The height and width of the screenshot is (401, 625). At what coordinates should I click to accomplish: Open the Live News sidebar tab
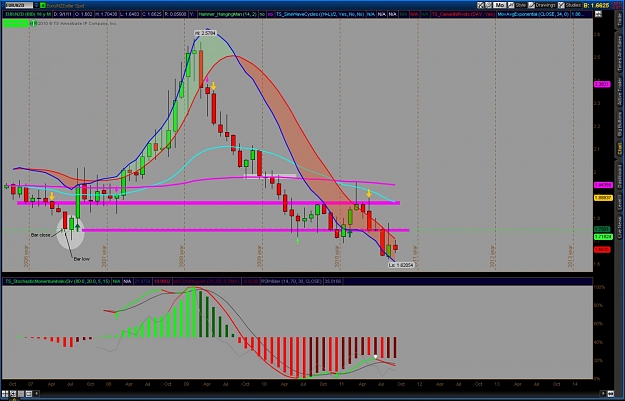620,227
